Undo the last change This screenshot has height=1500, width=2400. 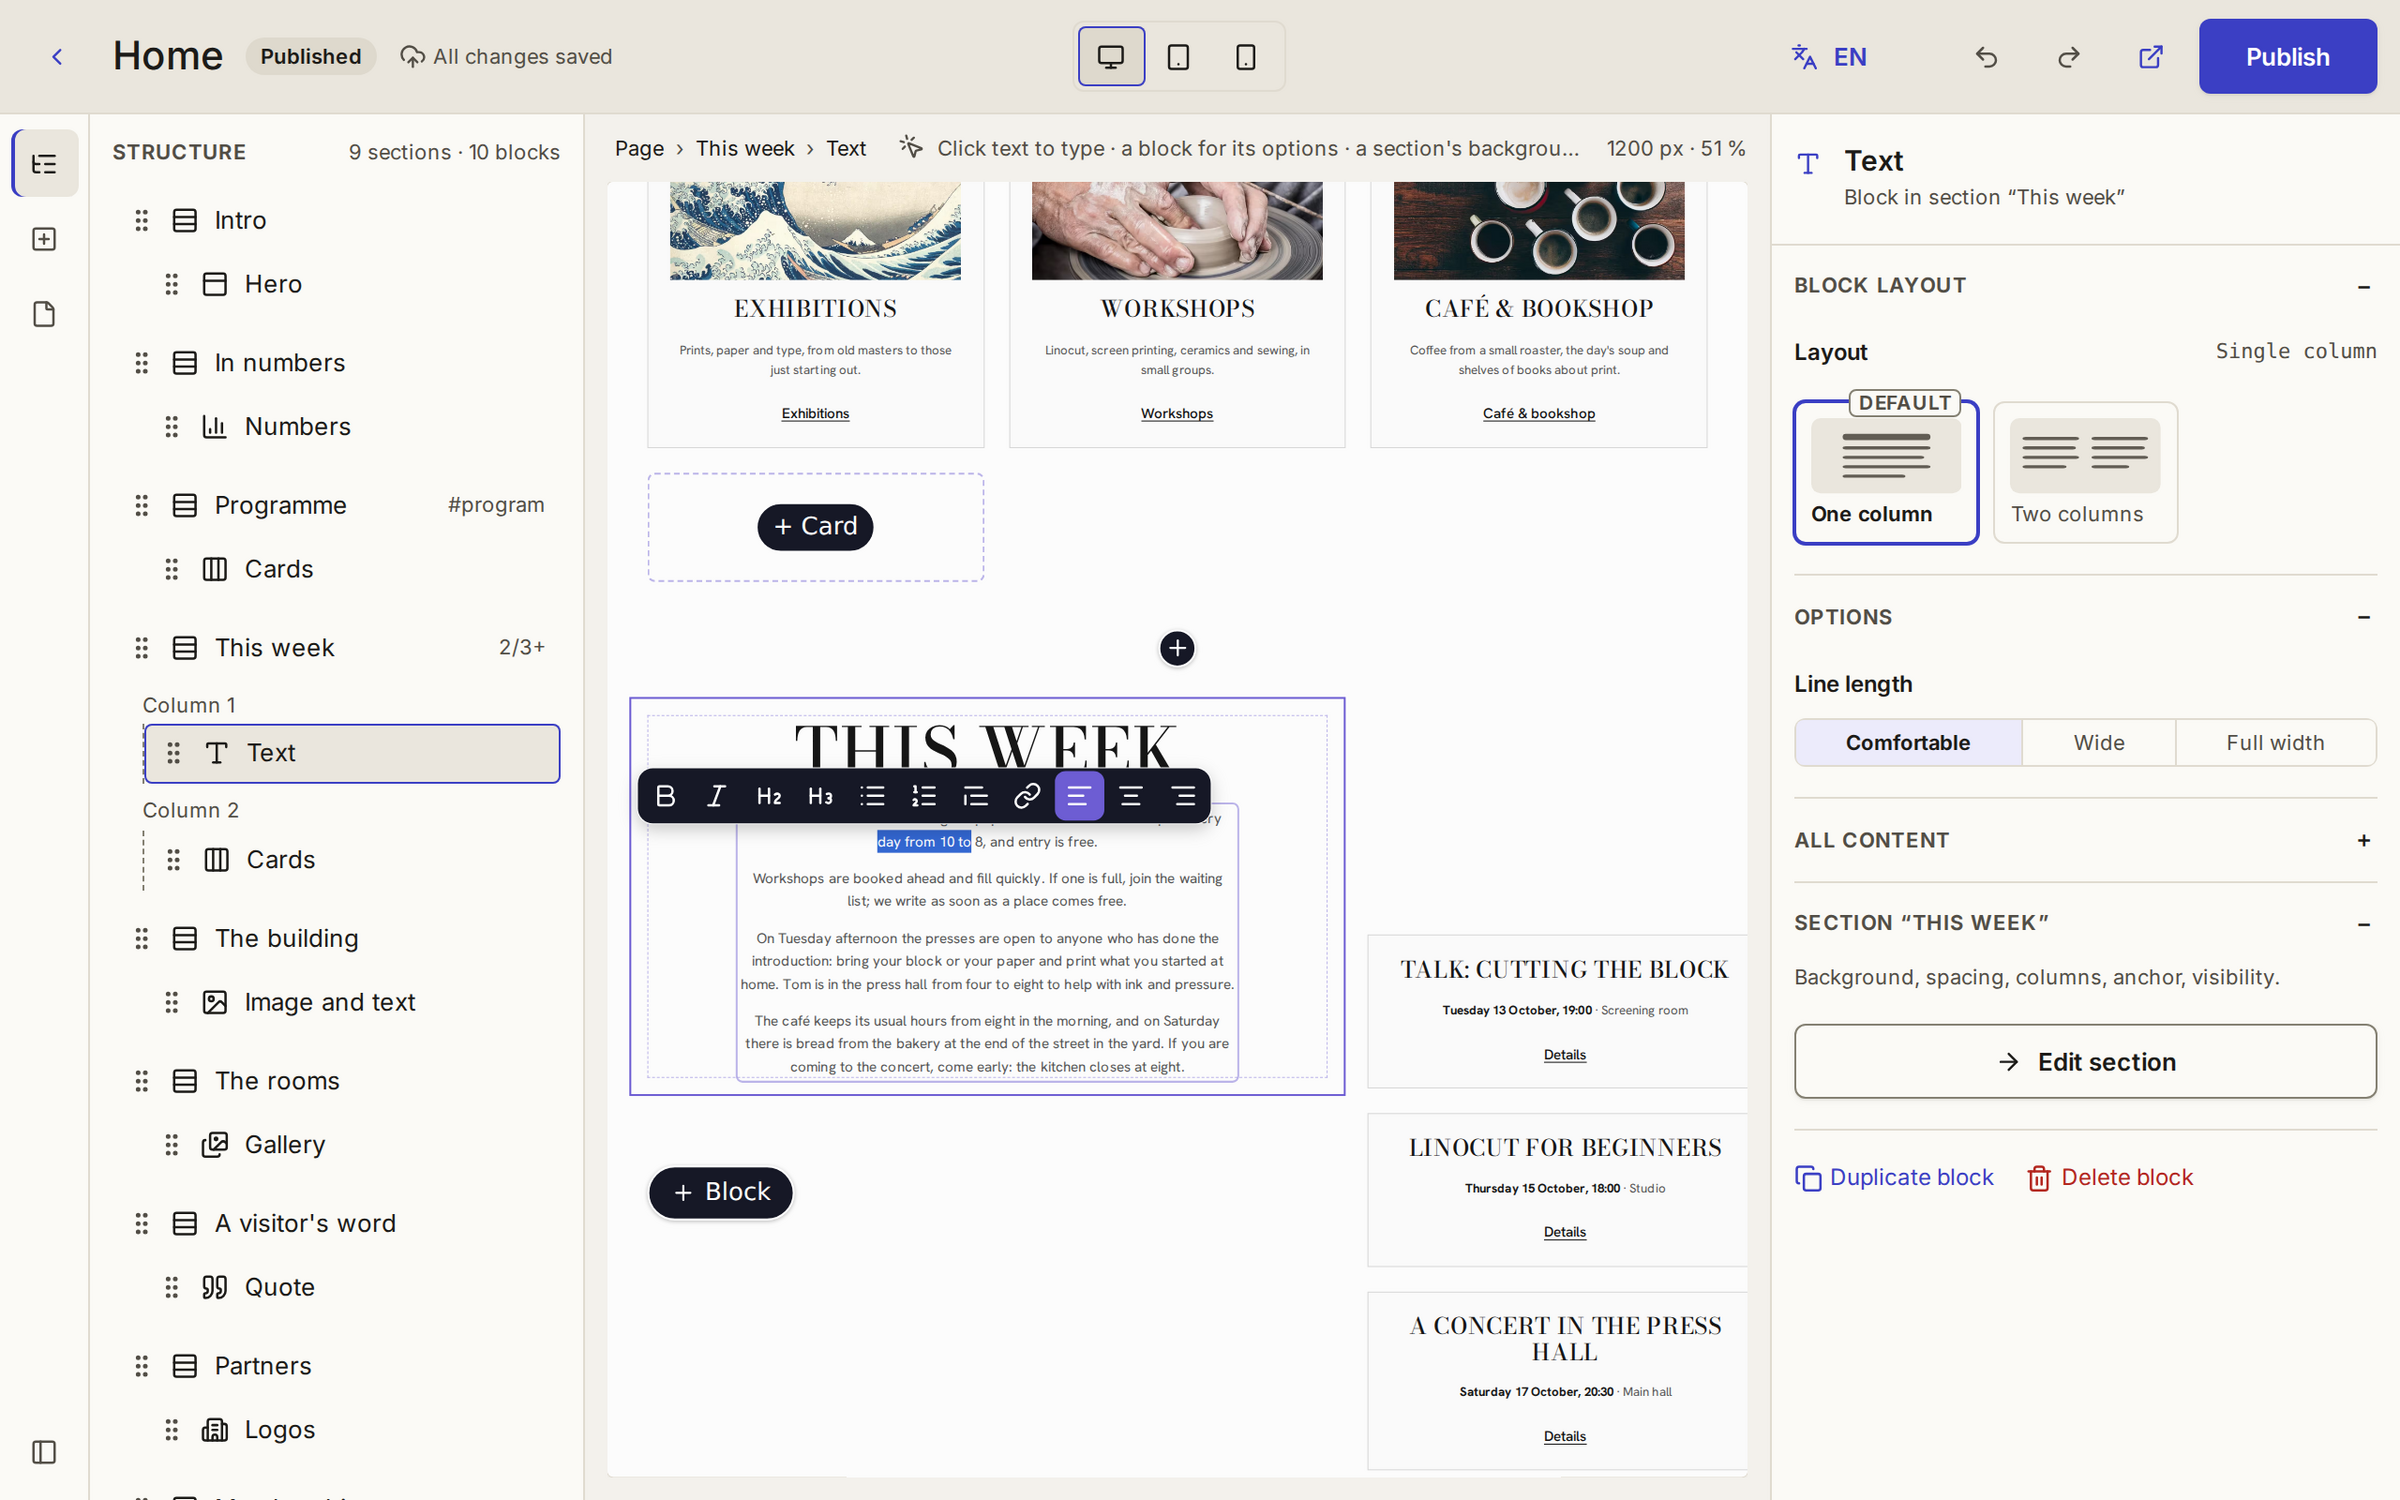coord(1986,57)
